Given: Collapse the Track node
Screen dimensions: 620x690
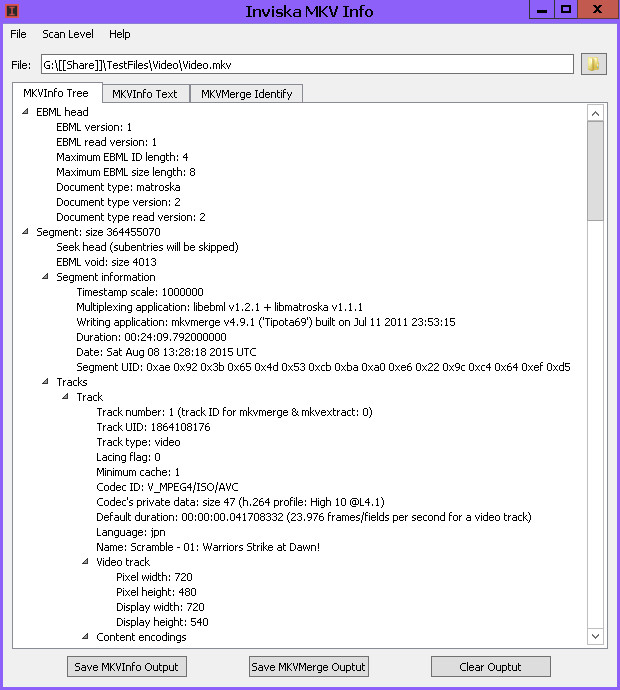Looking at the screenshot, I should pos(65,396).
